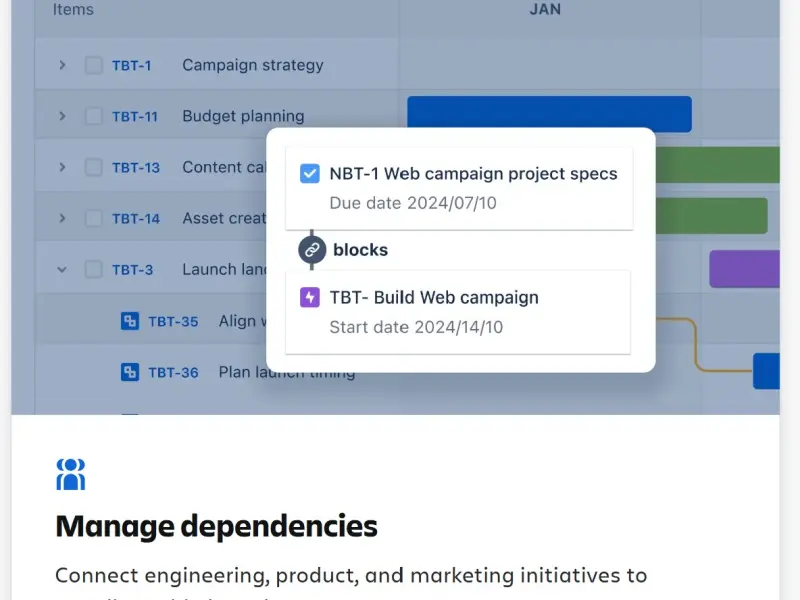The image size is (800, 600).
Task: Click the blue people icon above Manage dependencies
Action: 71,474
